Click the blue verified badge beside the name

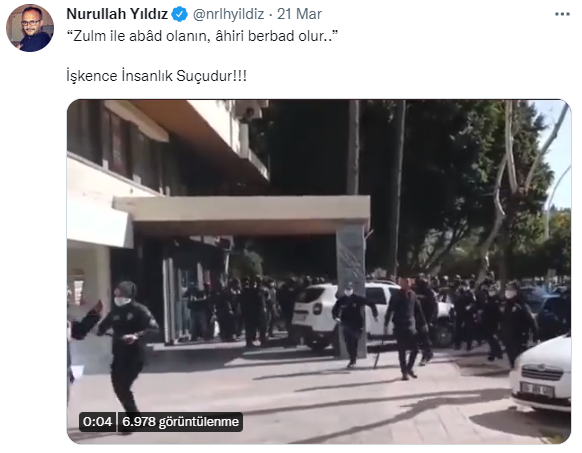(180, 14)
